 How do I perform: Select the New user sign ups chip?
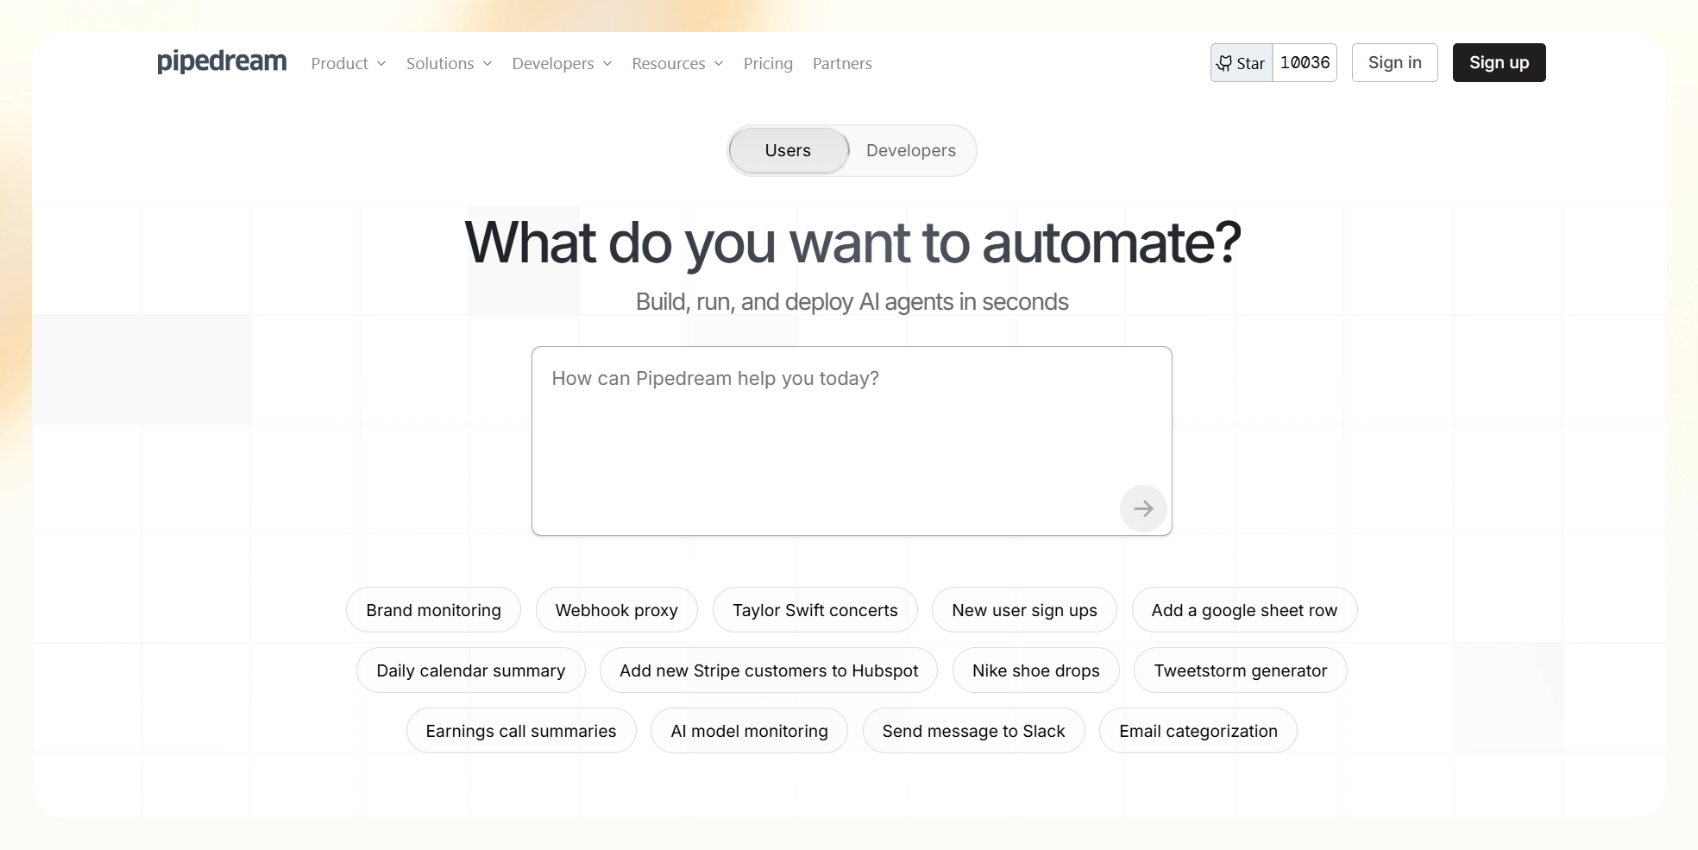click(x=1025, y=610)
